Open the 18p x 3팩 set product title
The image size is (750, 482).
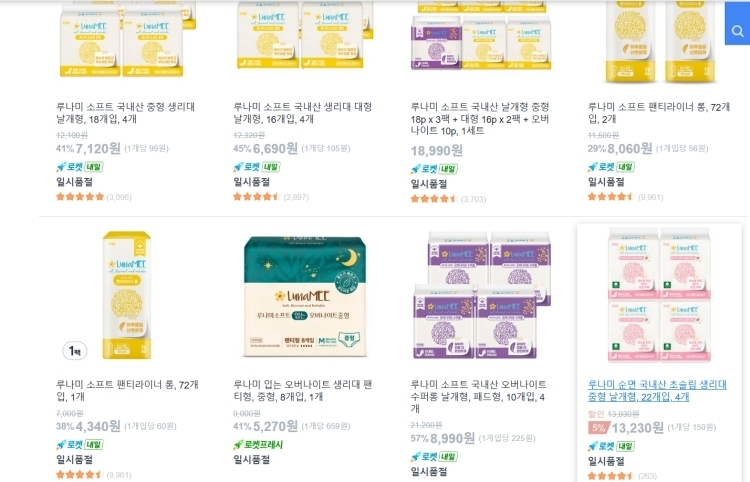480,120
